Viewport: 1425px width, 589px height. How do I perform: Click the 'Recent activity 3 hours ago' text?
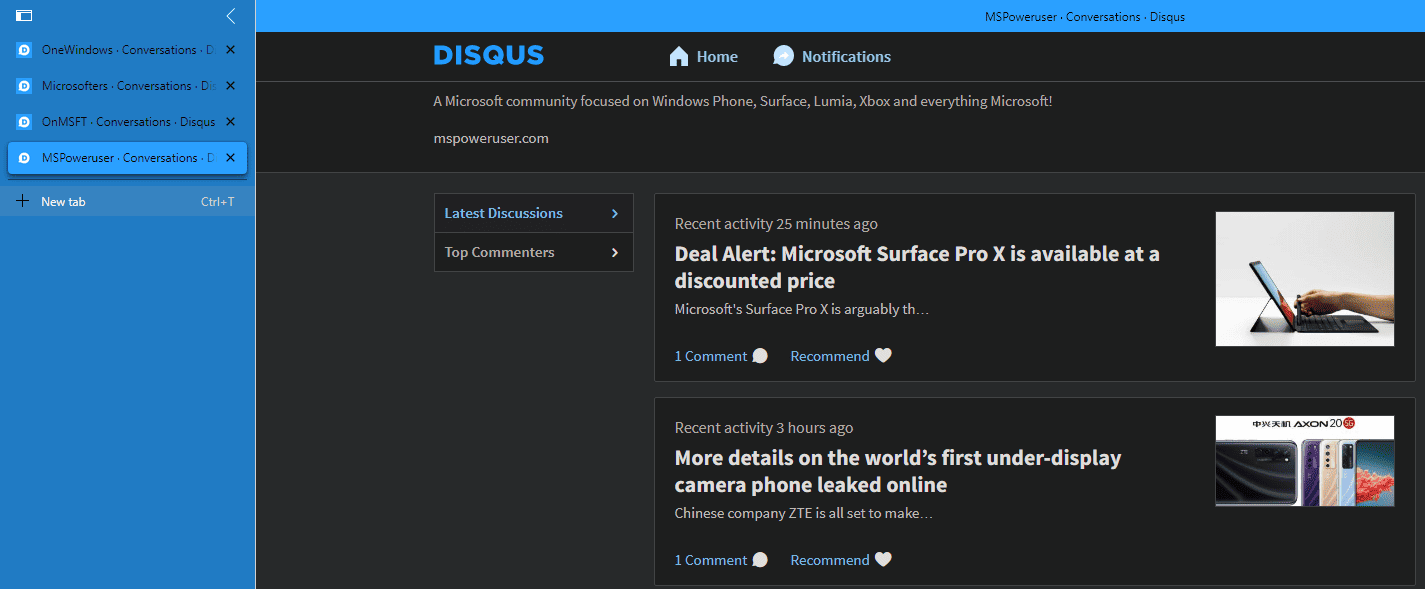764,427
